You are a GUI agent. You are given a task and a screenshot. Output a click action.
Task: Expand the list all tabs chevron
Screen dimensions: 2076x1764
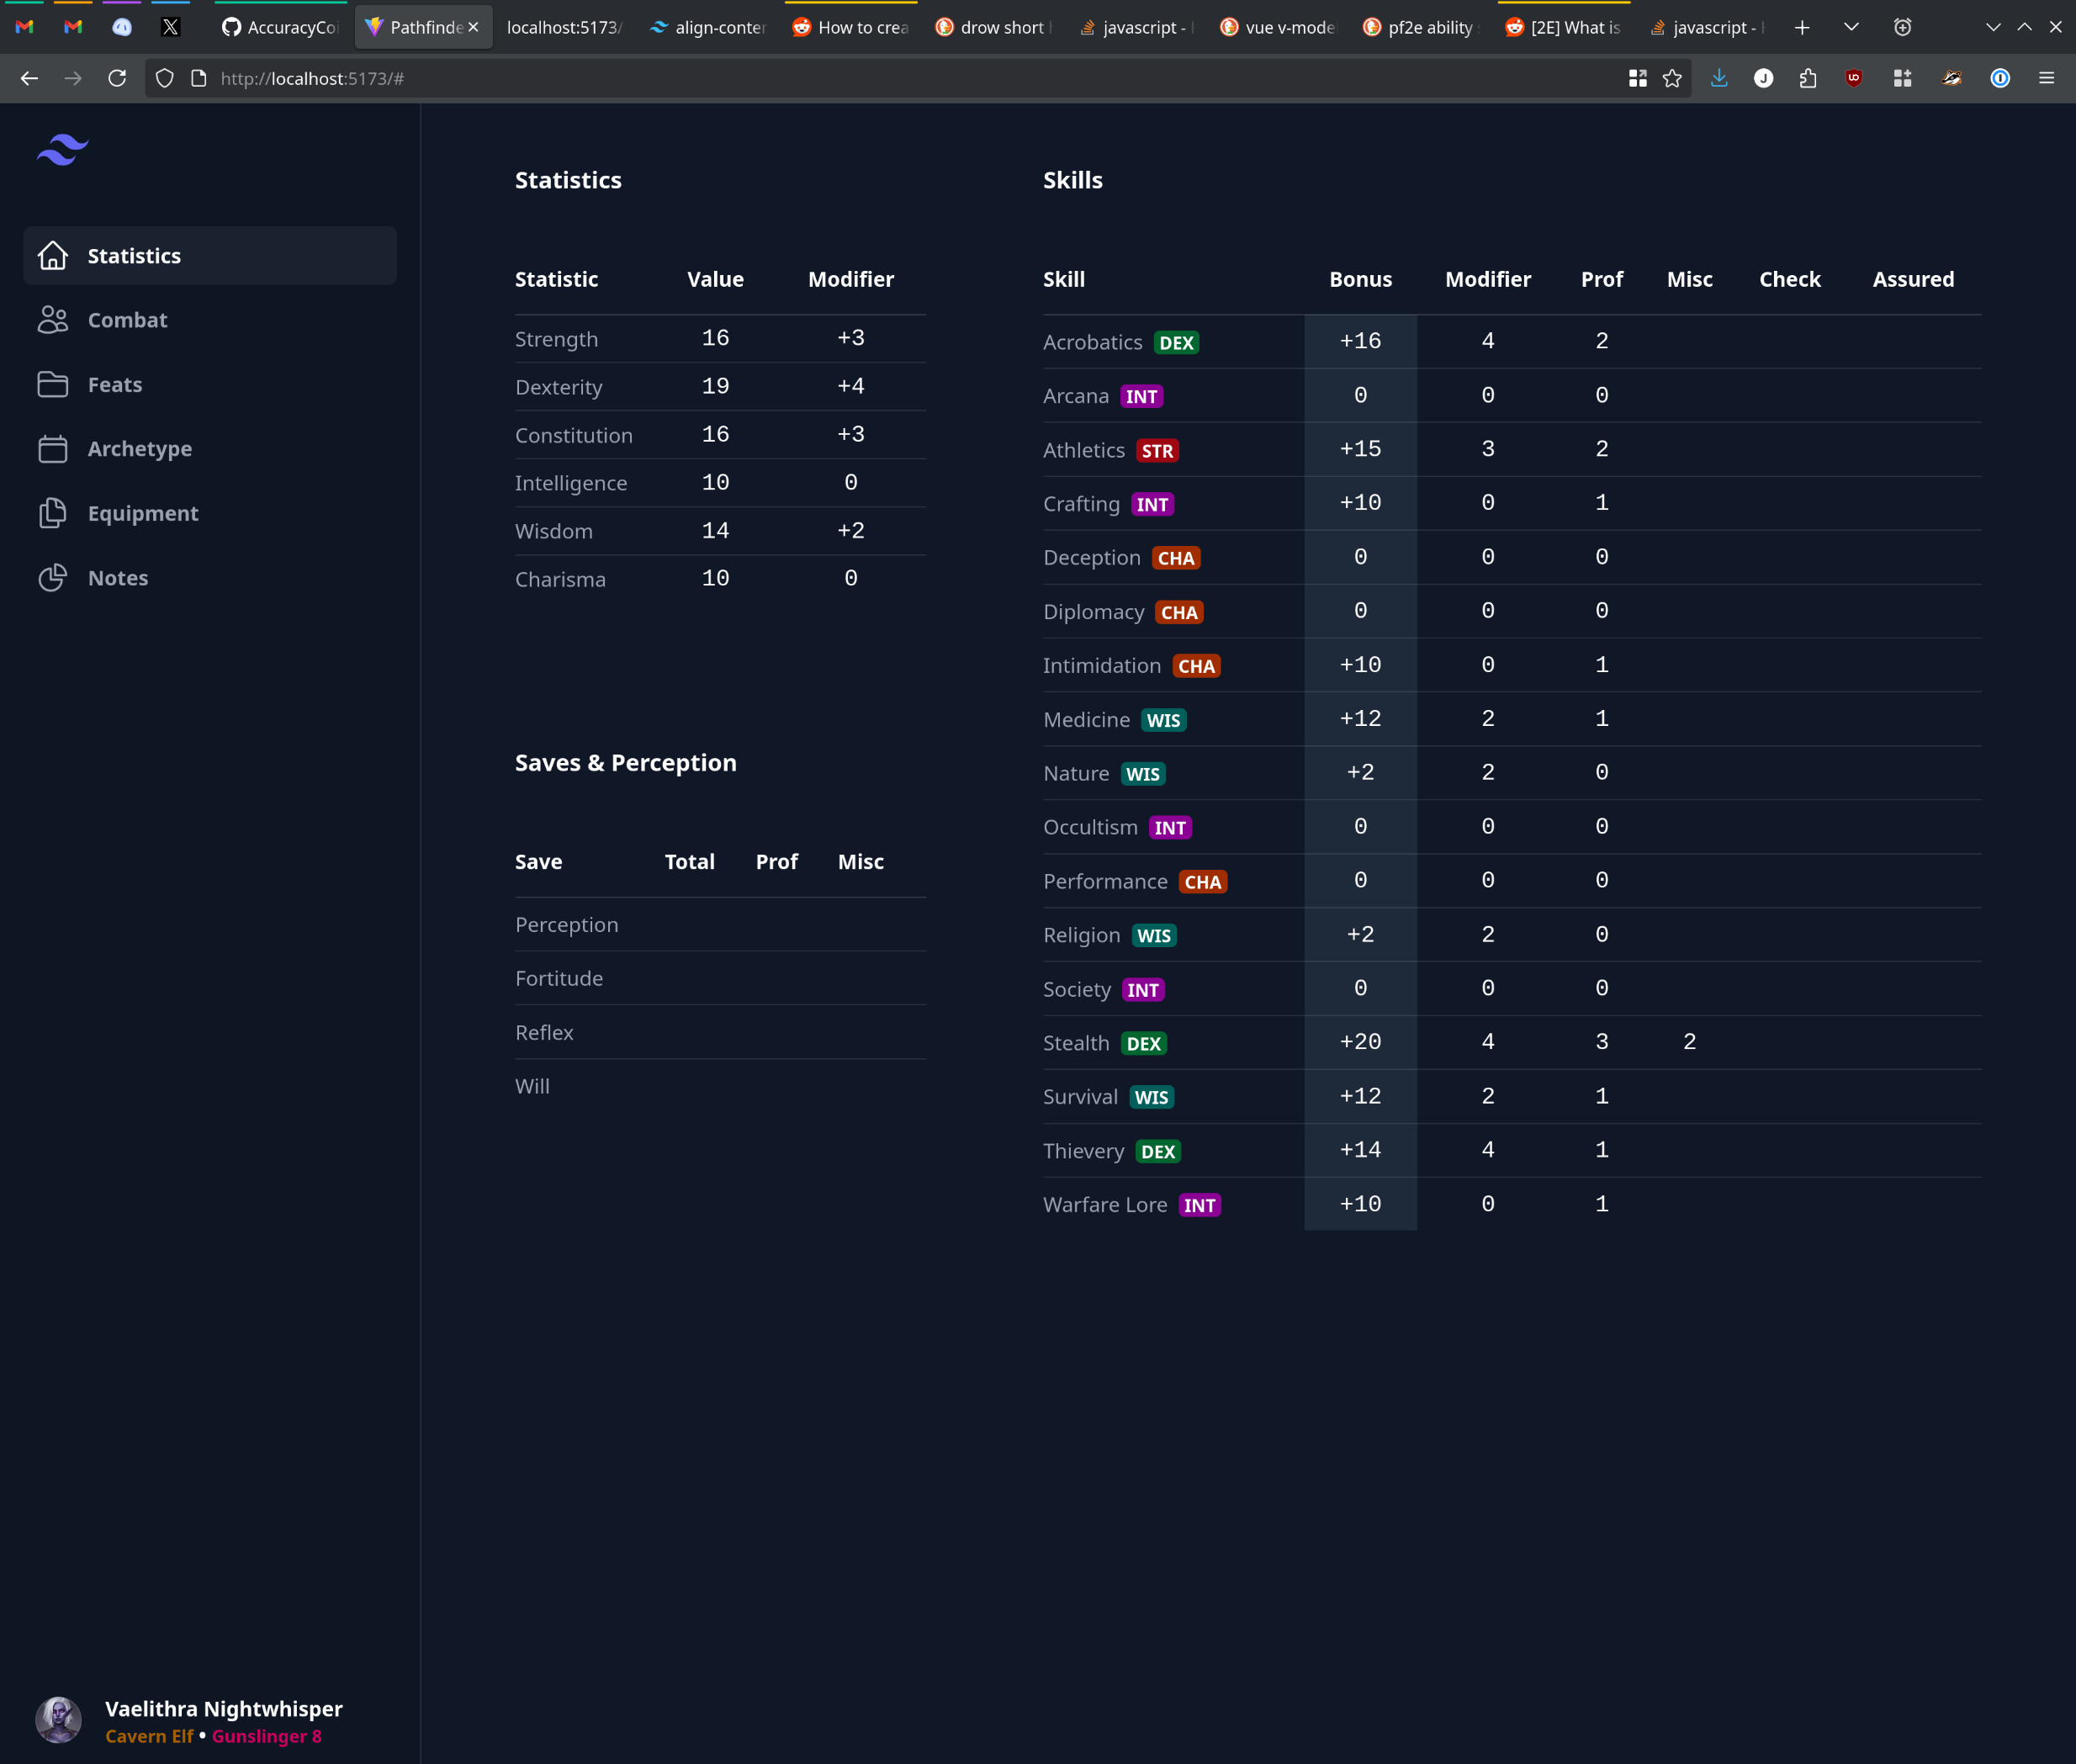tap(1851, 27)
